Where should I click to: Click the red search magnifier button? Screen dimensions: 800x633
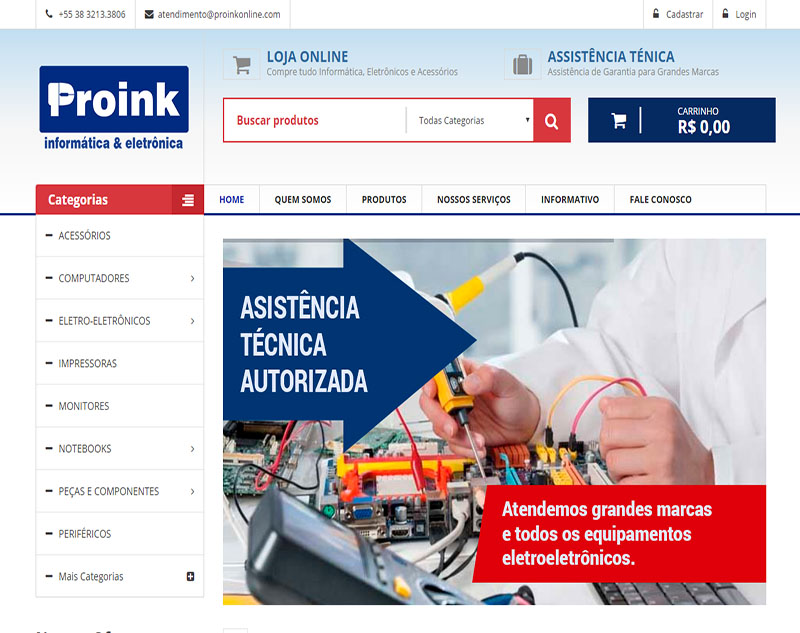point(552,120)
